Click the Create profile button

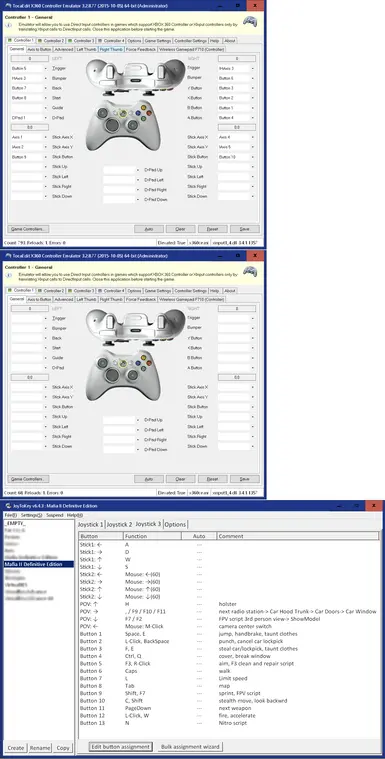coord(15,748)
